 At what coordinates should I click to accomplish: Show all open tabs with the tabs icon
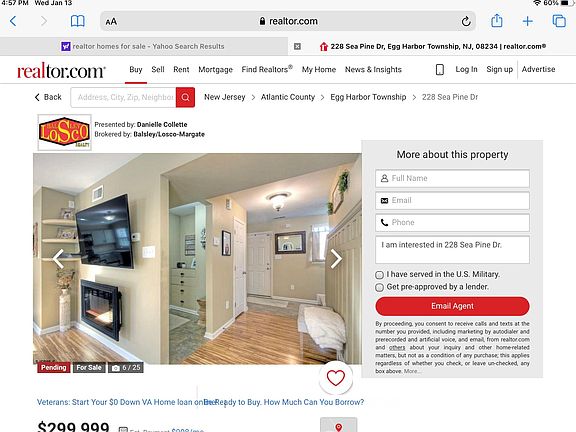(x=559, y=21)
